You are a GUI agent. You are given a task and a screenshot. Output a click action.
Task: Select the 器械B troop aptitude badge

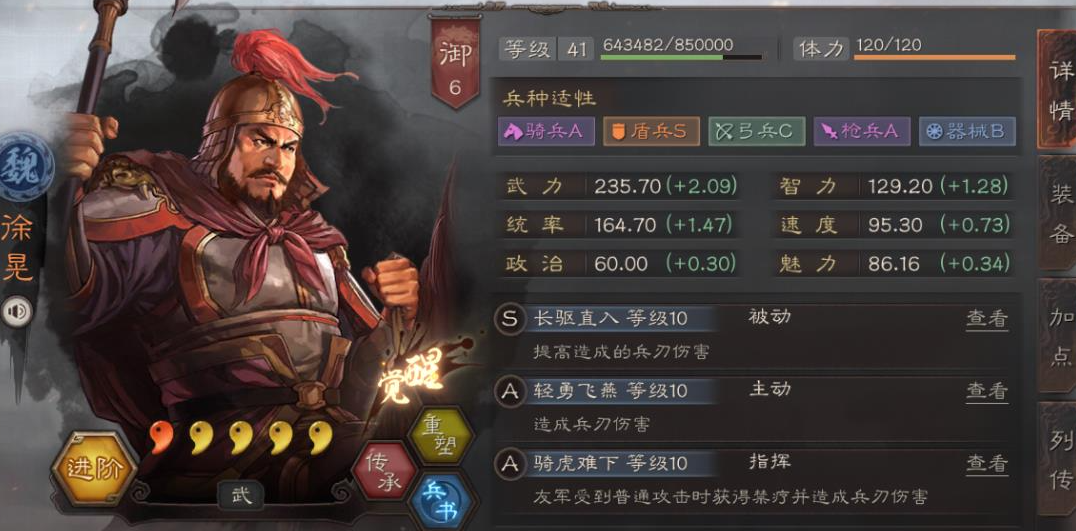tap(968, 132)
